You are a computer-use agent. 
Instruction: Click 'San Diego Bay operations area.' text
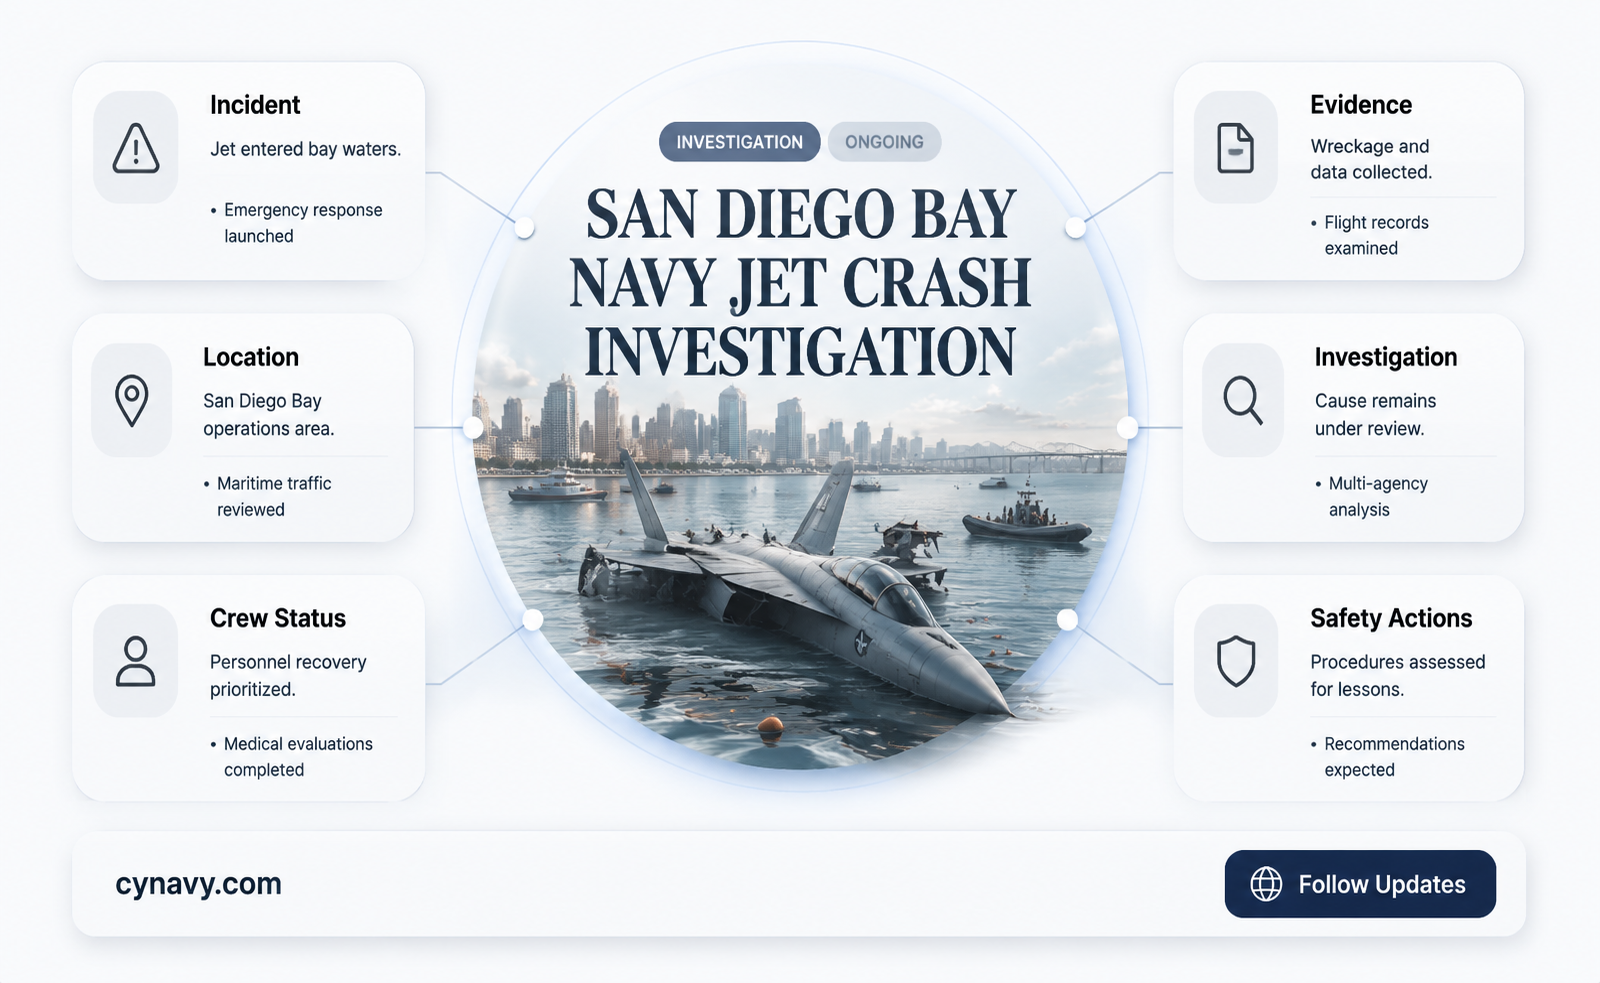[x=269, y=414]
